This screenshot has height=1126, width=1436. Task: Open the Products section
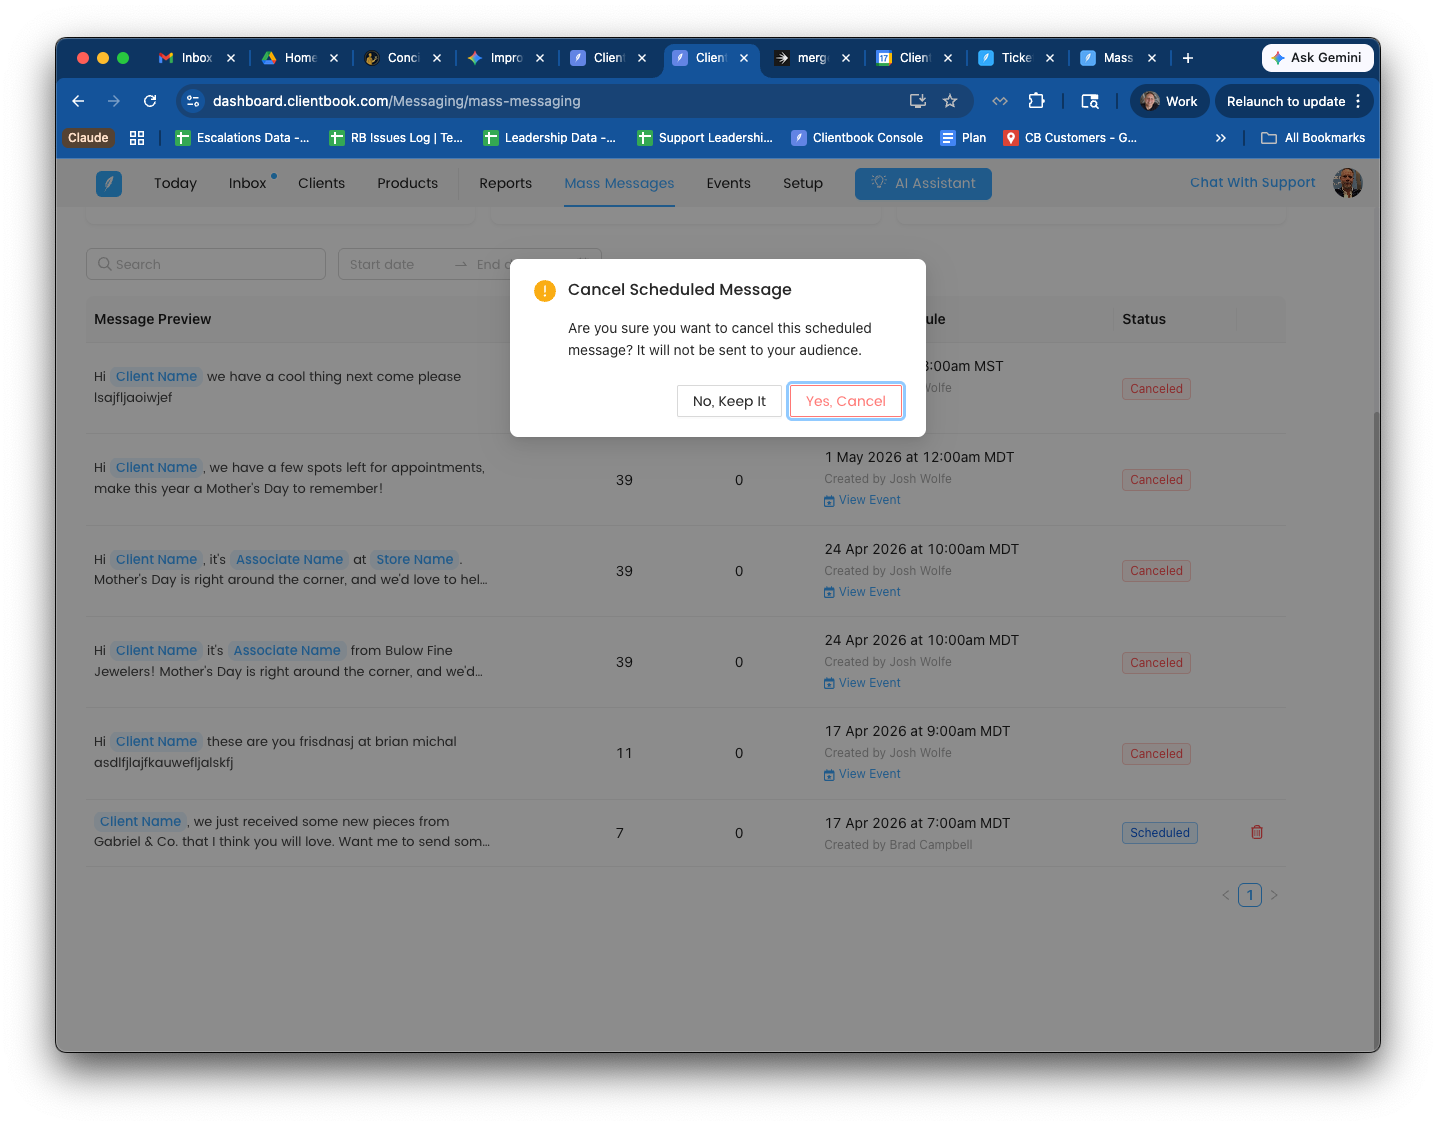tap(407, 183)
